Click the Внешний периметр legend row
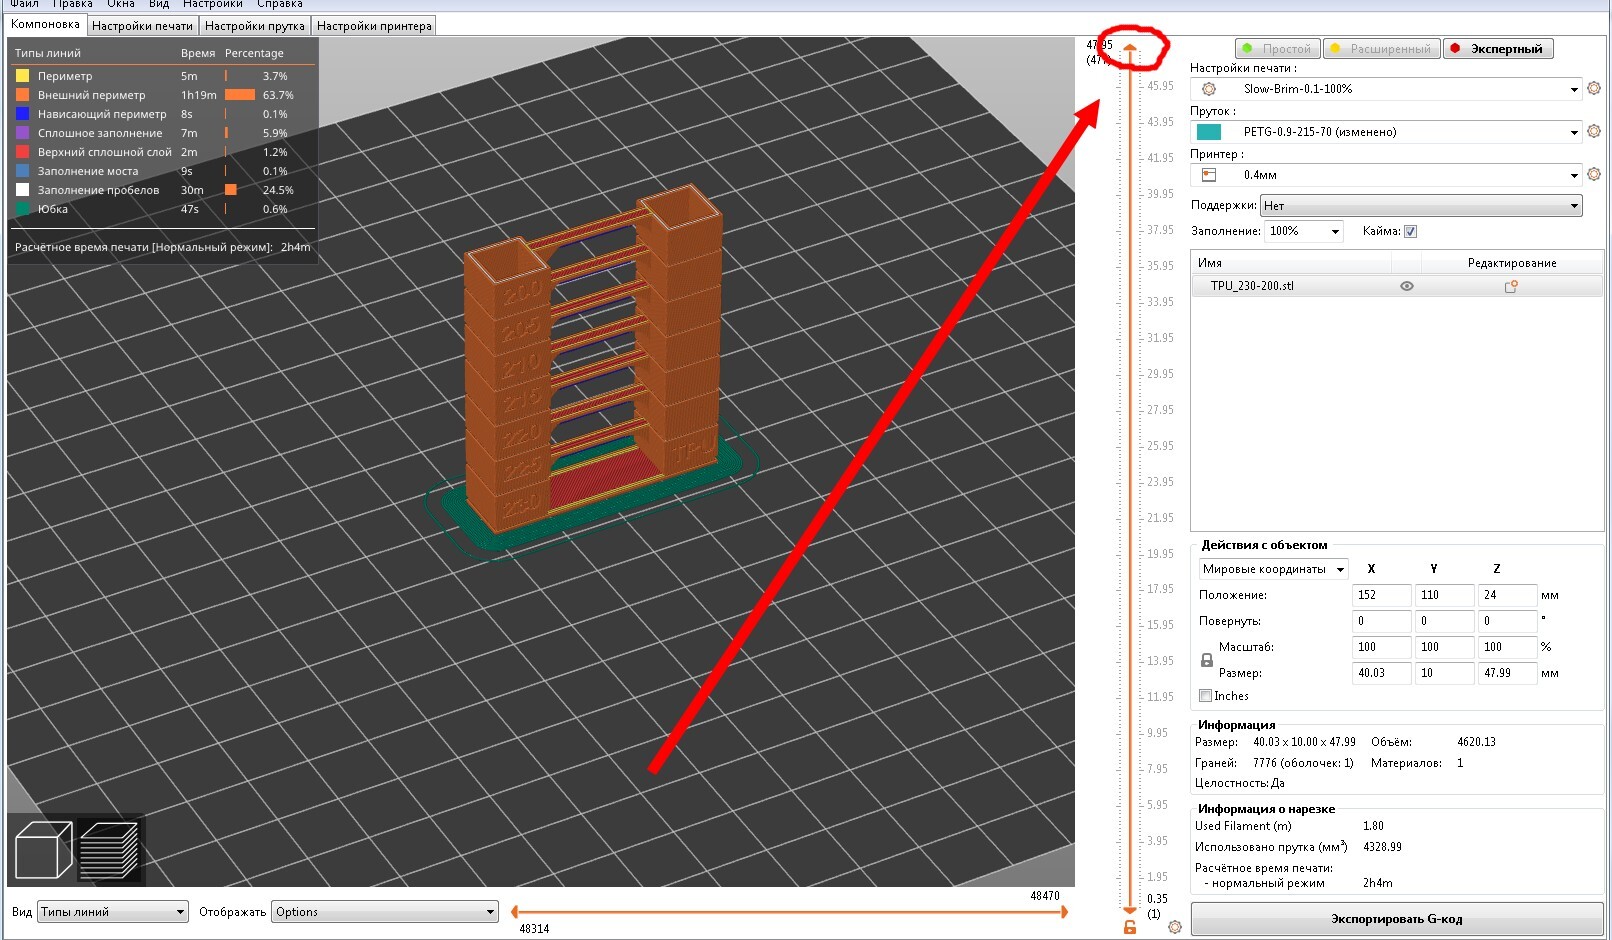This screenshot has width=1612, height=940. pos(163,95)
